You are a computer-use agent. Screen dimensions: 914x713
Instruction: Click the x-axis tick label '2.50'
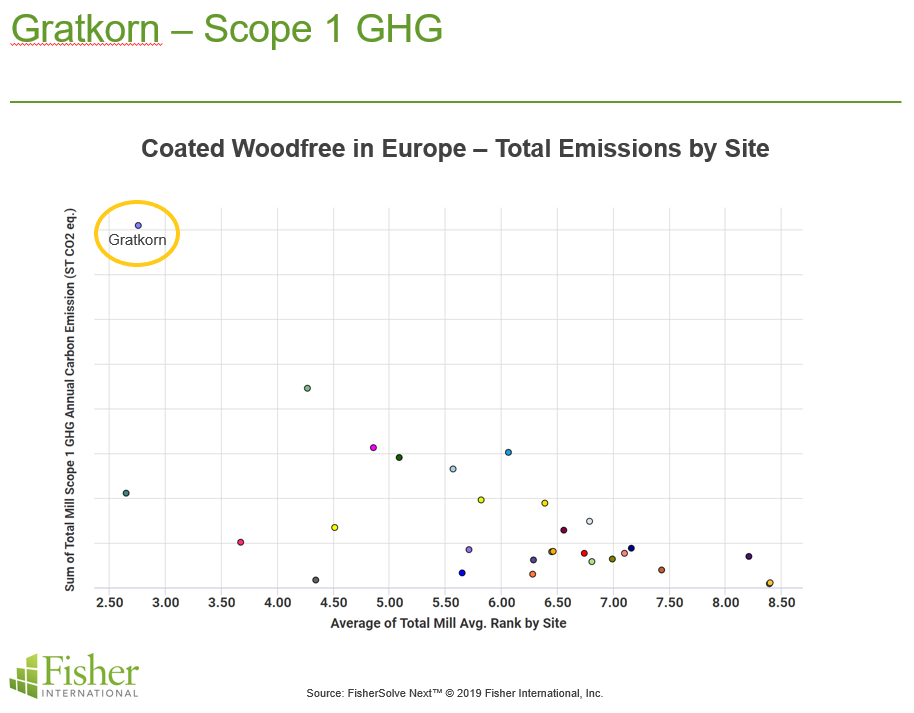pyautogui.click(x=109, y=603)
